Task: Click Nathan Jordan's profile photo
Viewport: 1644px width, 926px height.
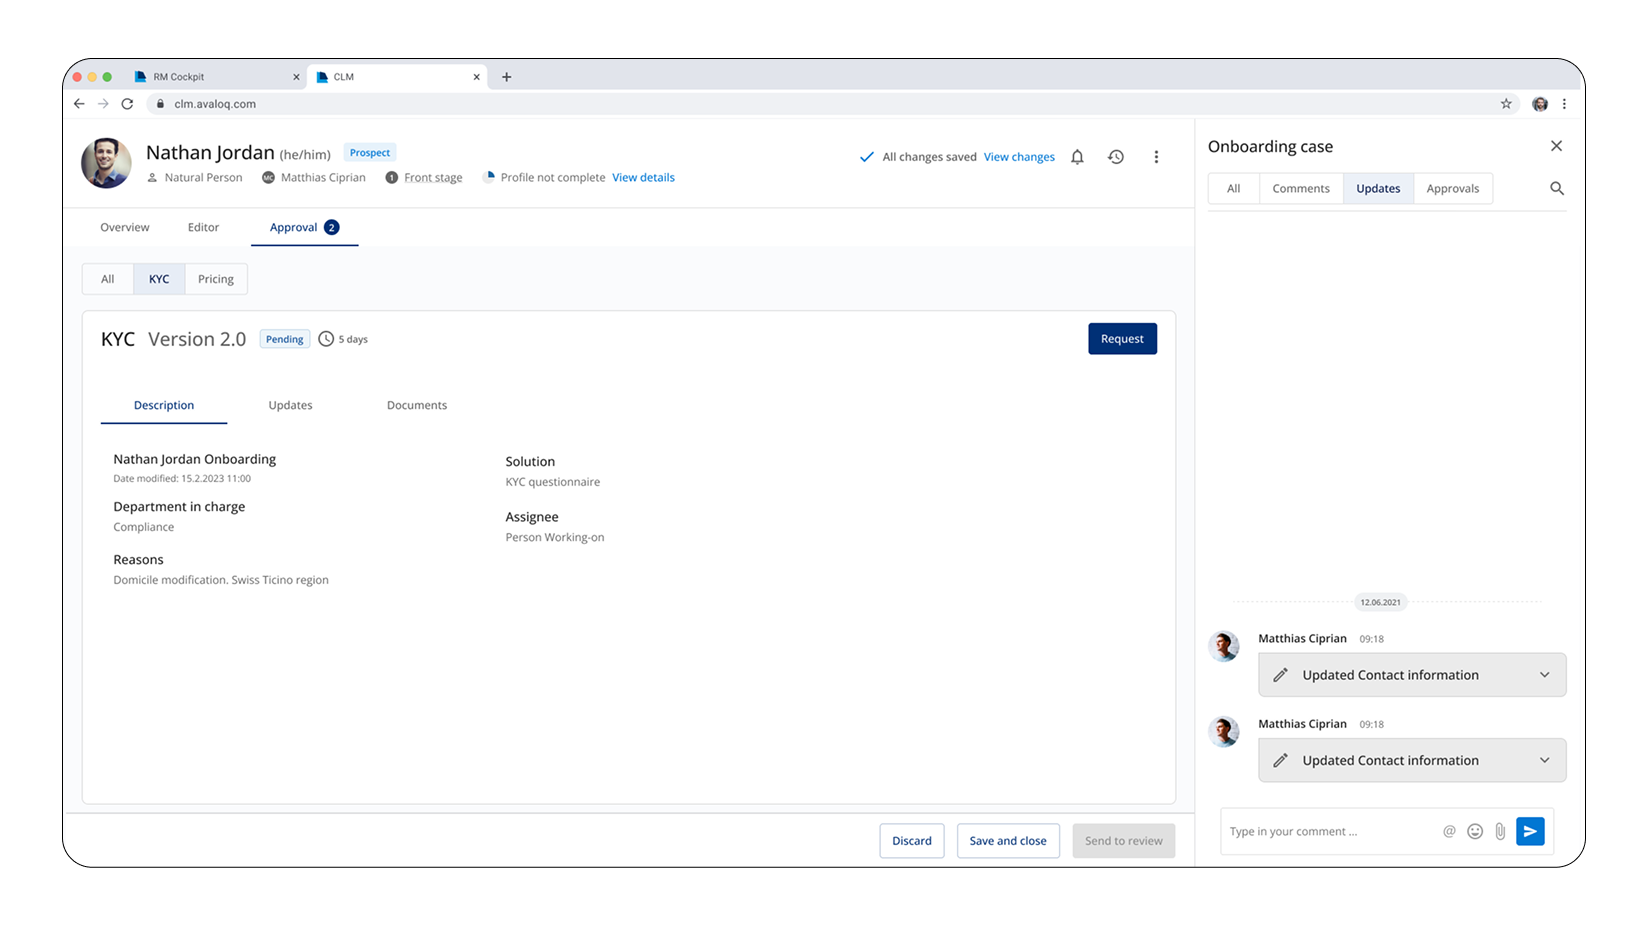Action: tap(106, 163)
